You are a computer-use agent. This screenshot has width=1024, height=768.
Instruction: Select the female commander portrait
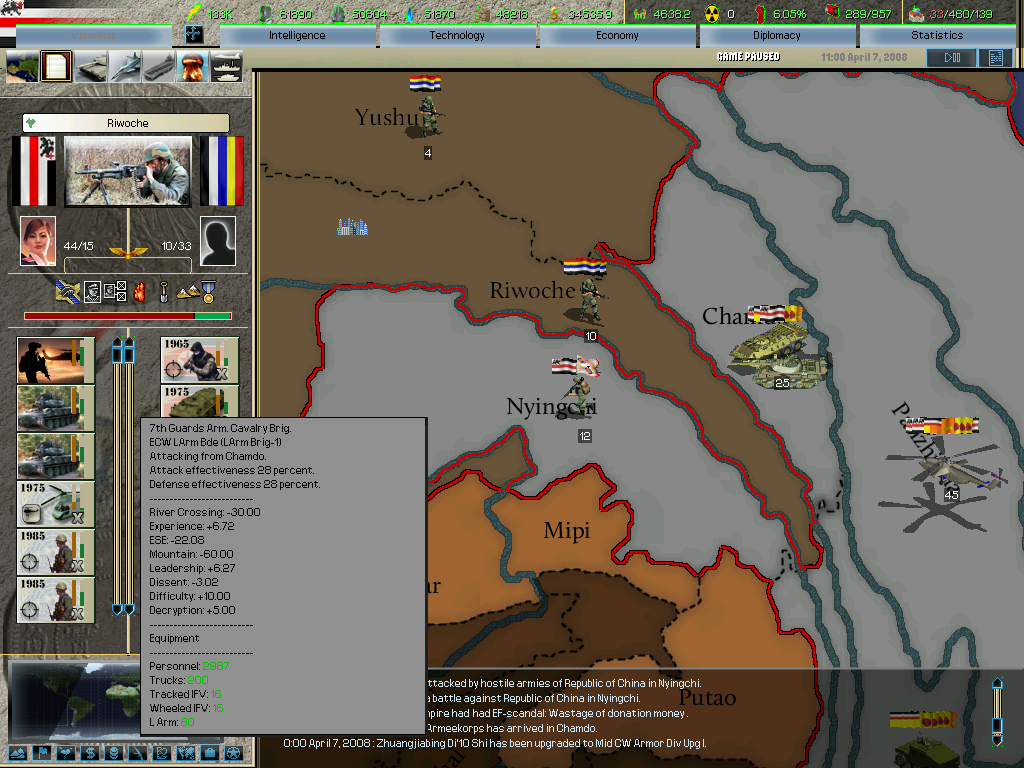38,241
